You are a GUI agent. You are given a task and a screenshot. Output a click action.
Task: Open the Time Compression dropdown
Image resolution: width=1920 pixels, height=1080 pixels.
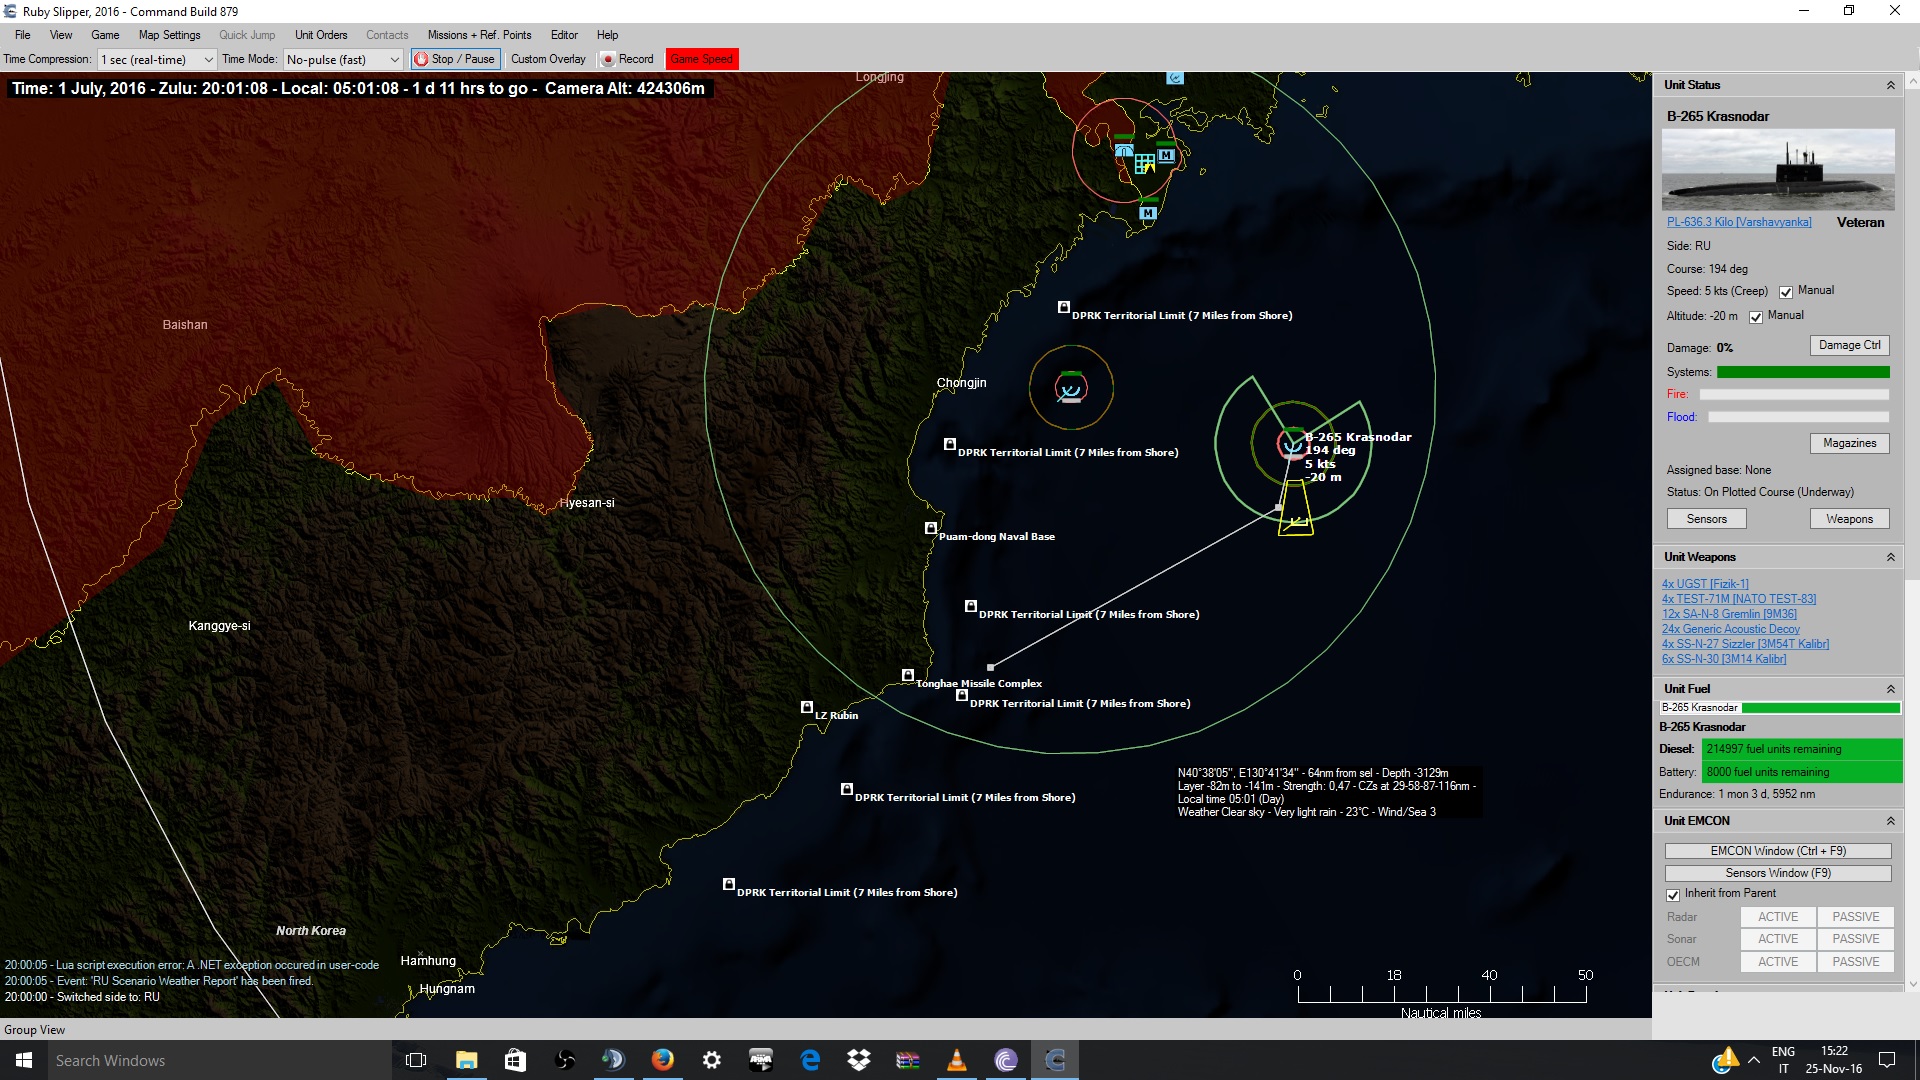(157, 60)
